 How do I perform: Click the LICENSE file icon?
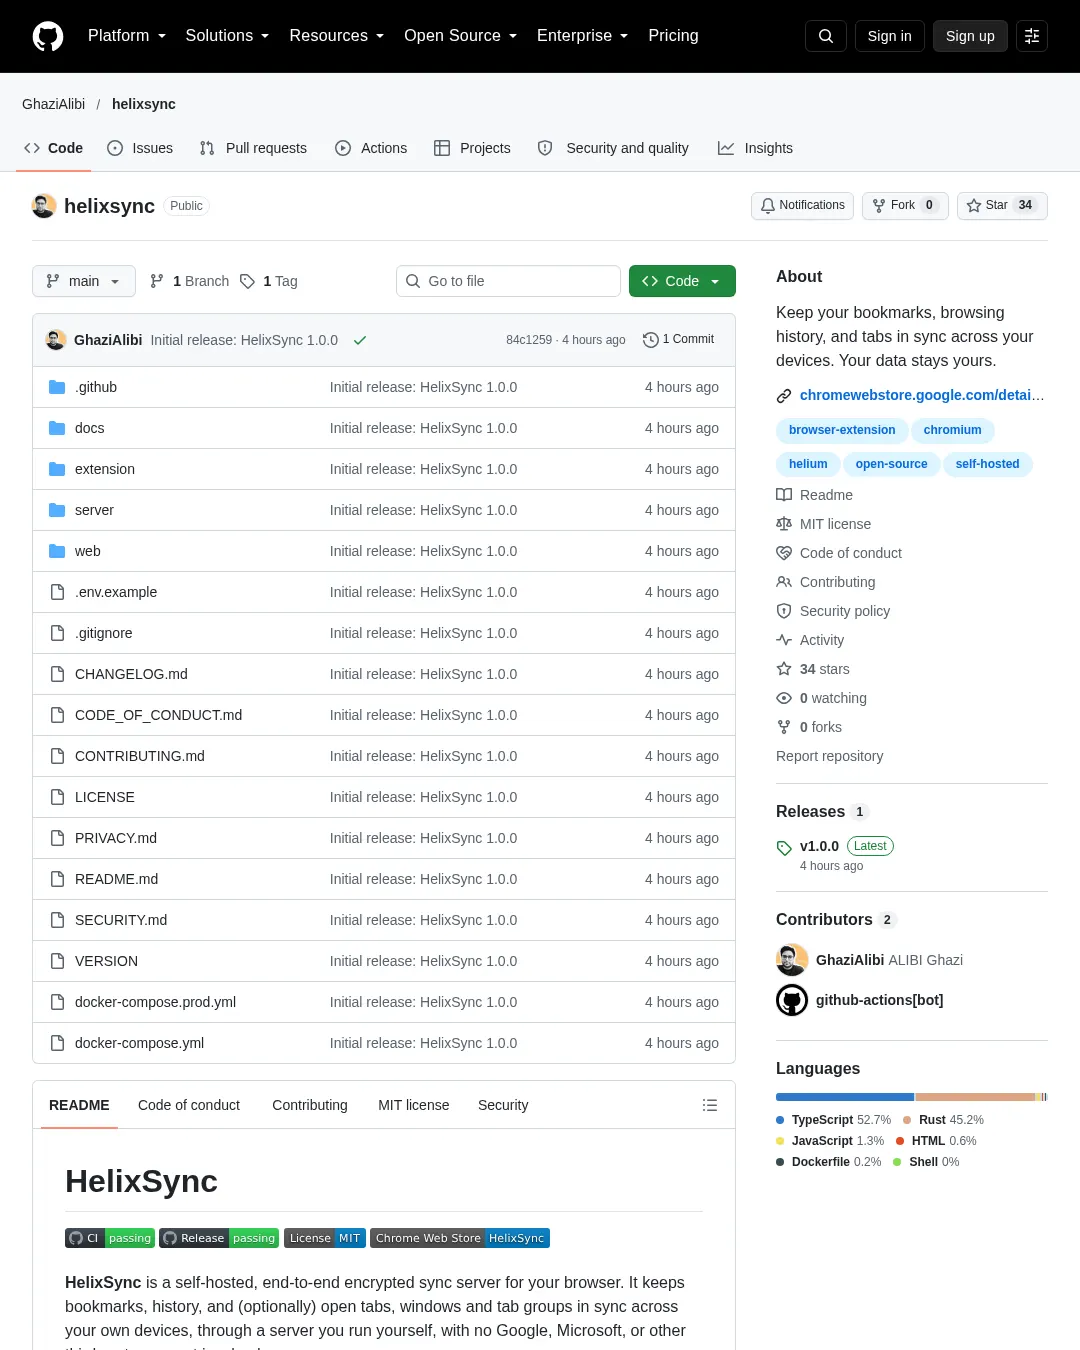point(57,797)
